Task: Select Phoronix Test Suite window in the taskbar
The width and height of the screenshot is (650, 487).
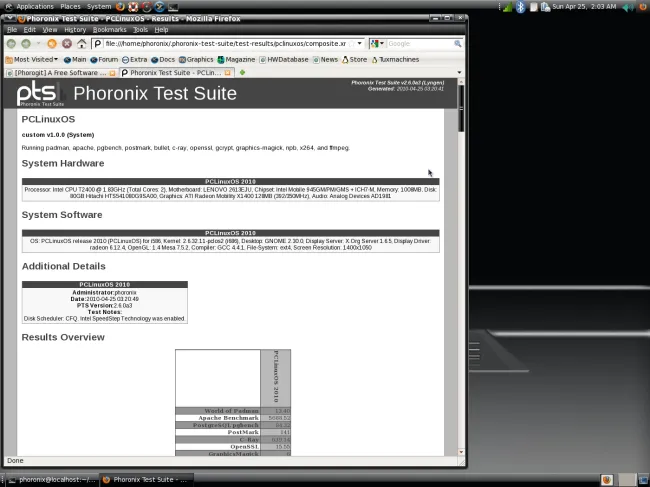Action: coord(147,480)
